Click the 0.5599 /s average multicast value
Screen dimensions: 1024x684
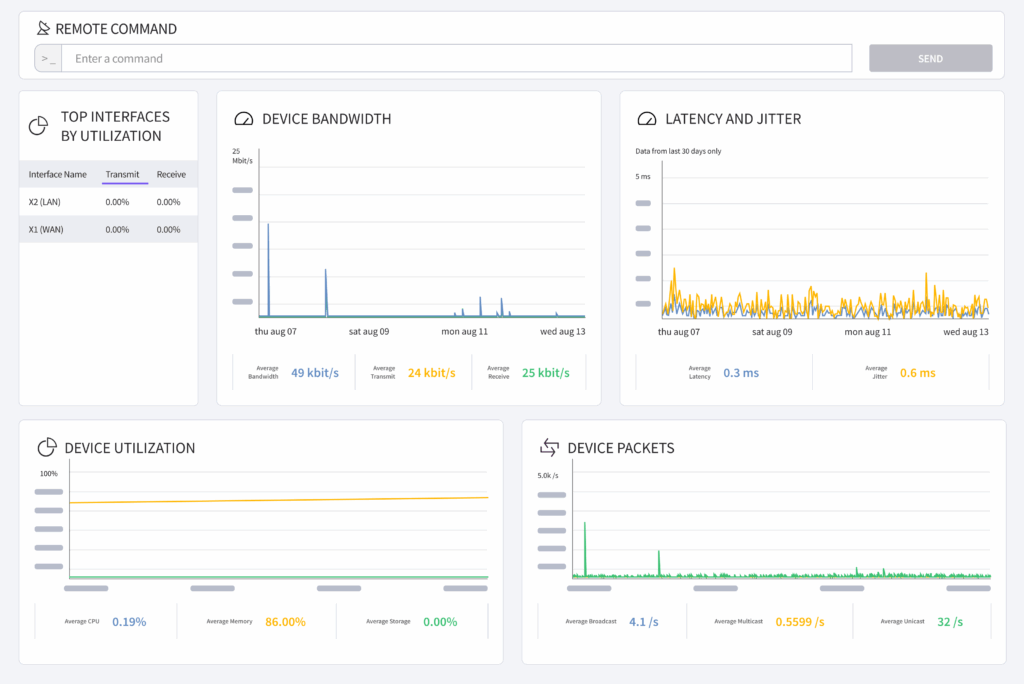tap(800, 622)
